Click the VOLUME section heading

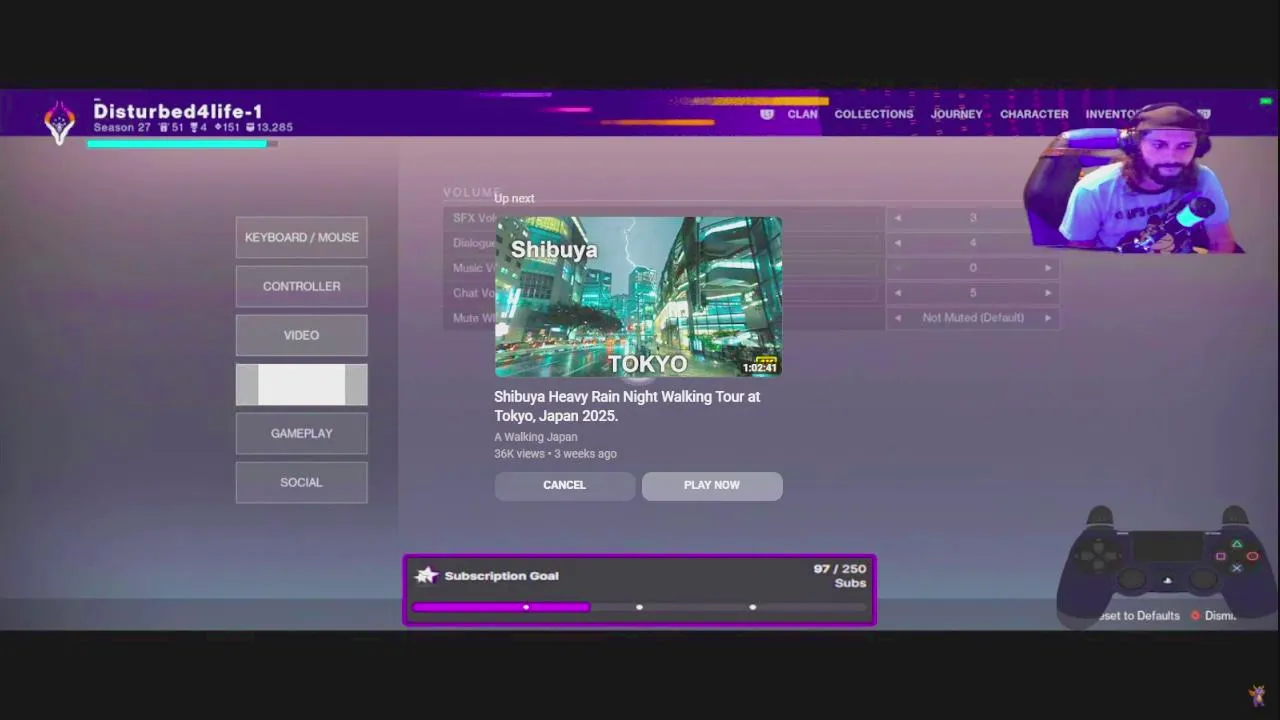[x=472, y=192]
